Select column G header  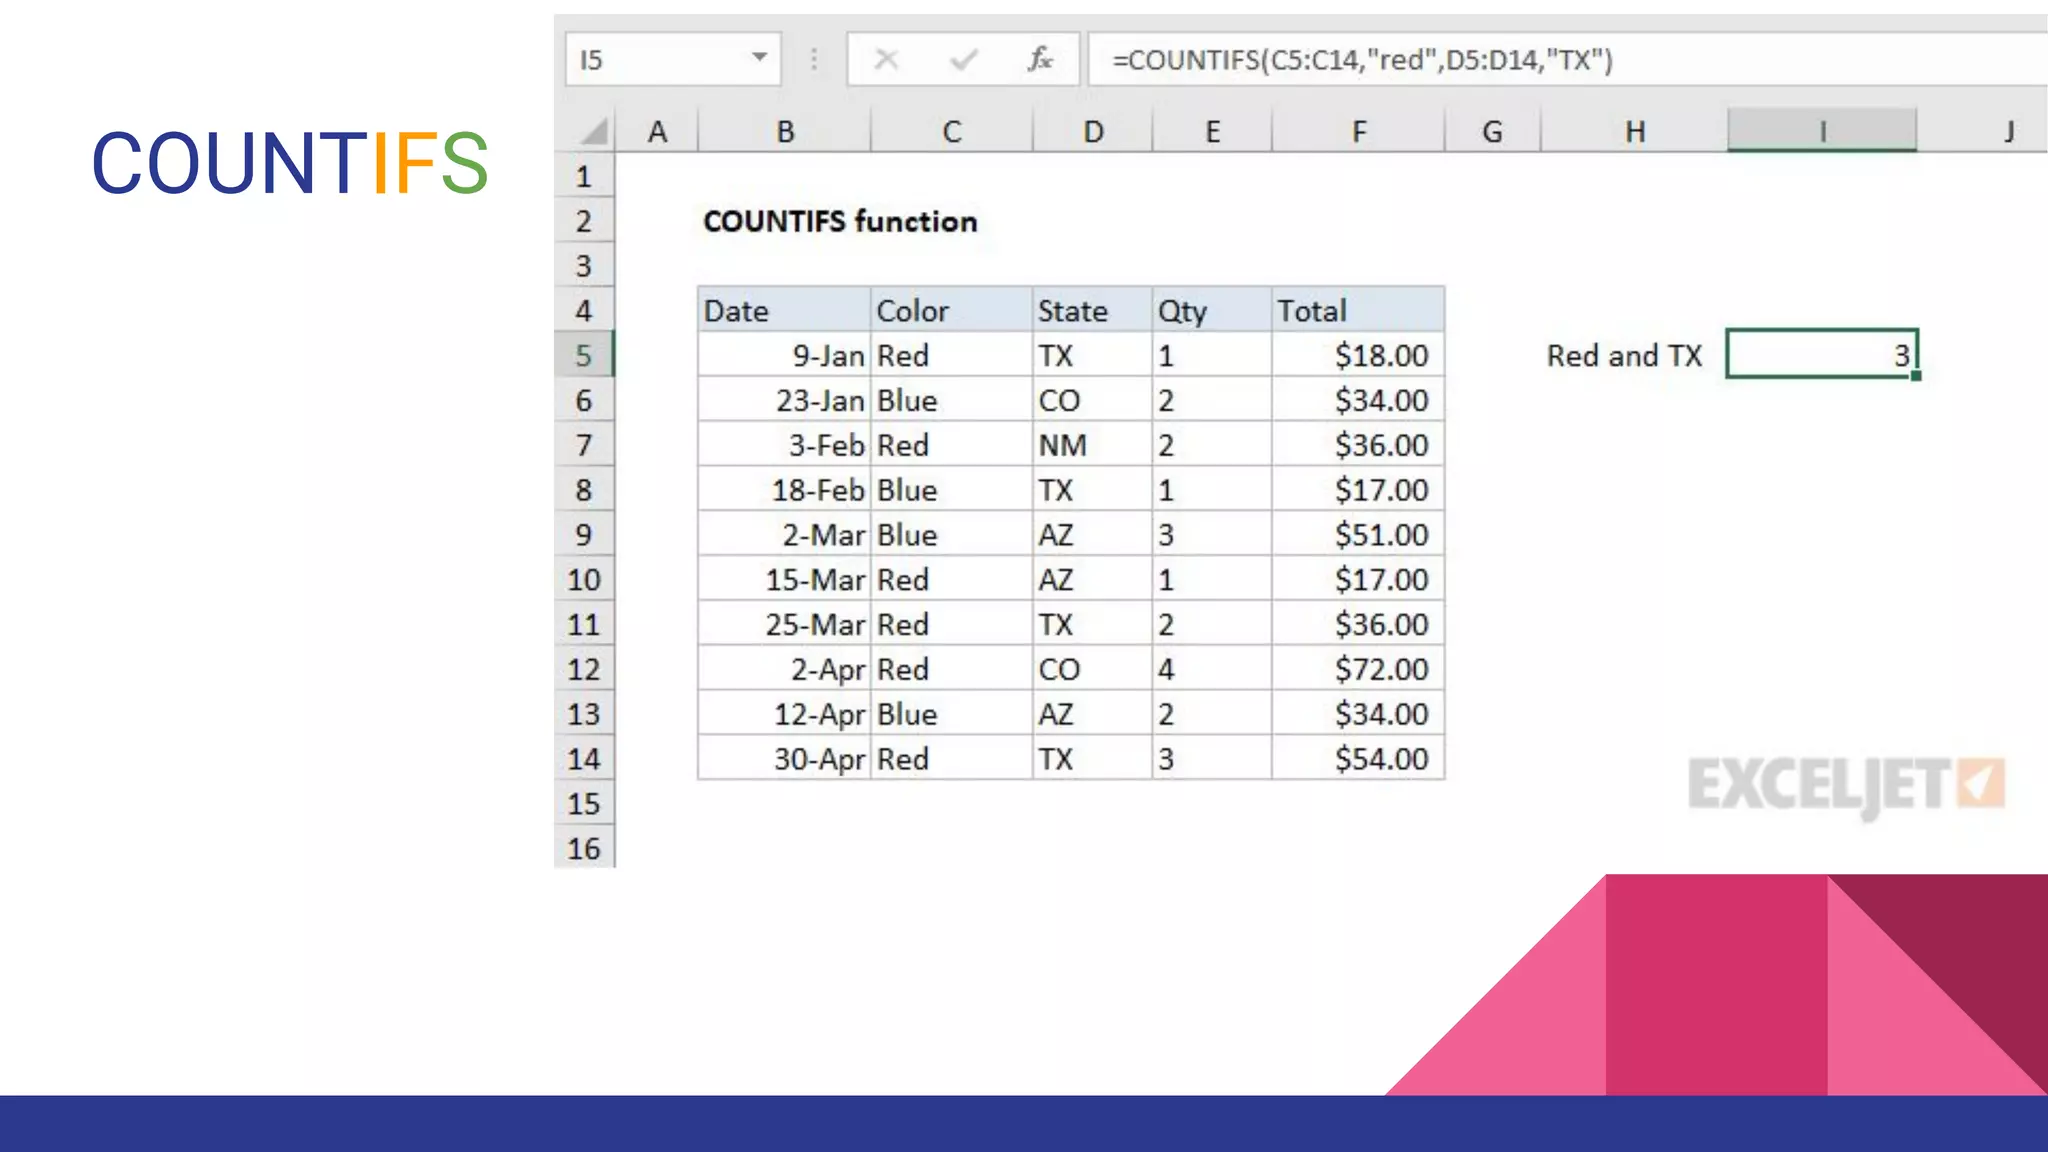pos(1493,131)
